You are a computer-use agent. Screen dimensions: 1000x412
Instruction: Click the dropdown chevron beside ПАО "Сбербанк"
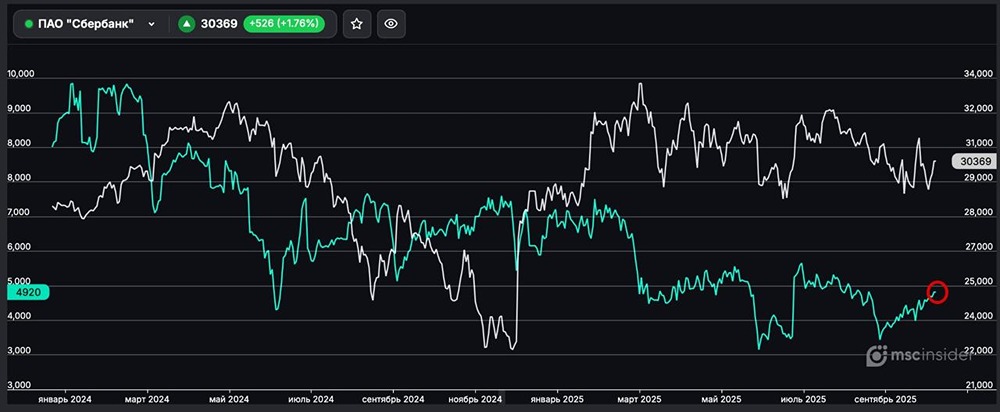pos(151,24)
